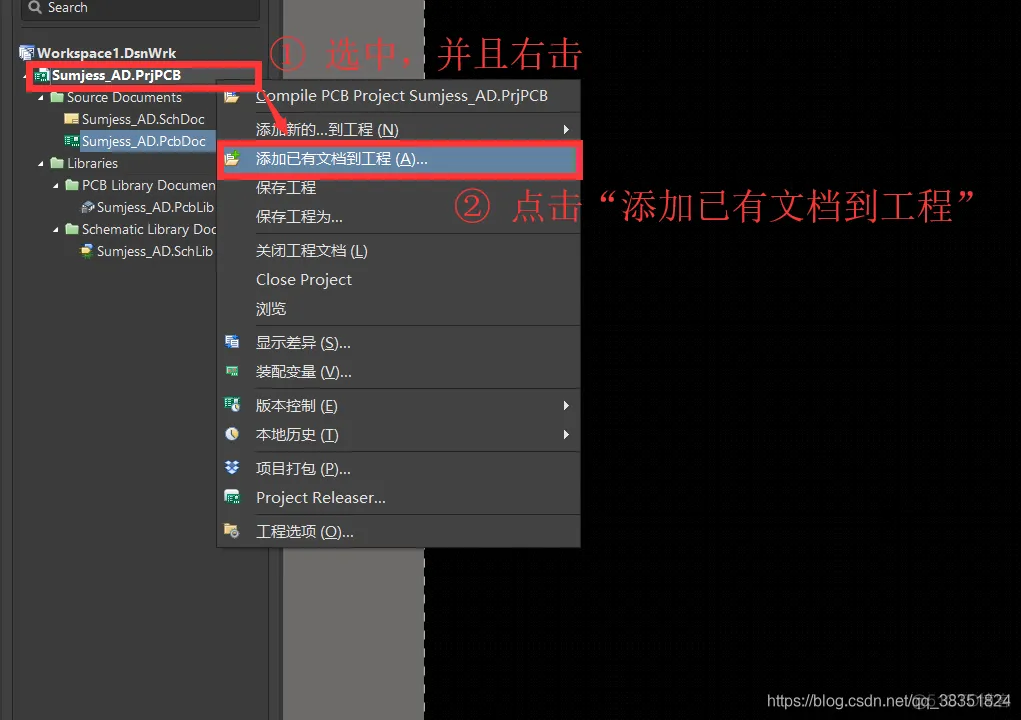Choose Close Project menu entry
Image resolution: width=1021 pixels, height=720 pixels.
(399, 279)
